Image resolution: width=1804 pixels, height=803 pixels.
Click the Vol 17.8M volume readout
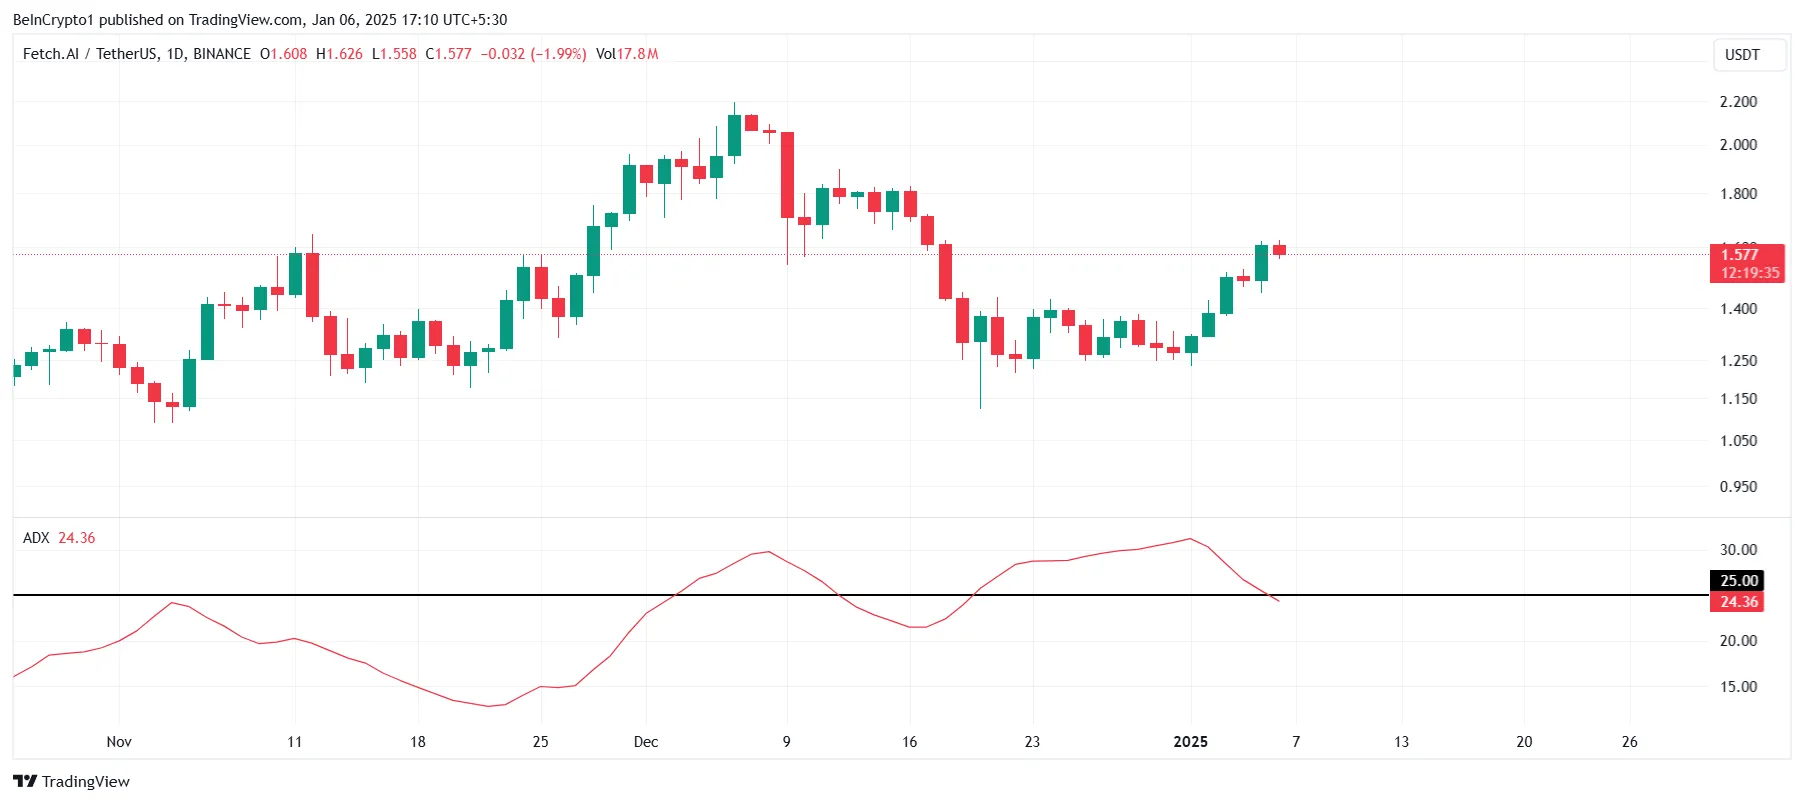[x=627, y=54]
